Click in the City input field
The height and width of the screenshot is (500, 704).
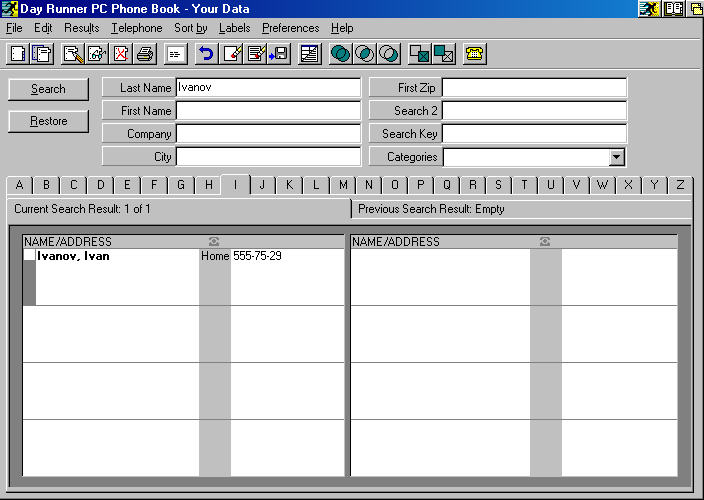tap(268, 157)
